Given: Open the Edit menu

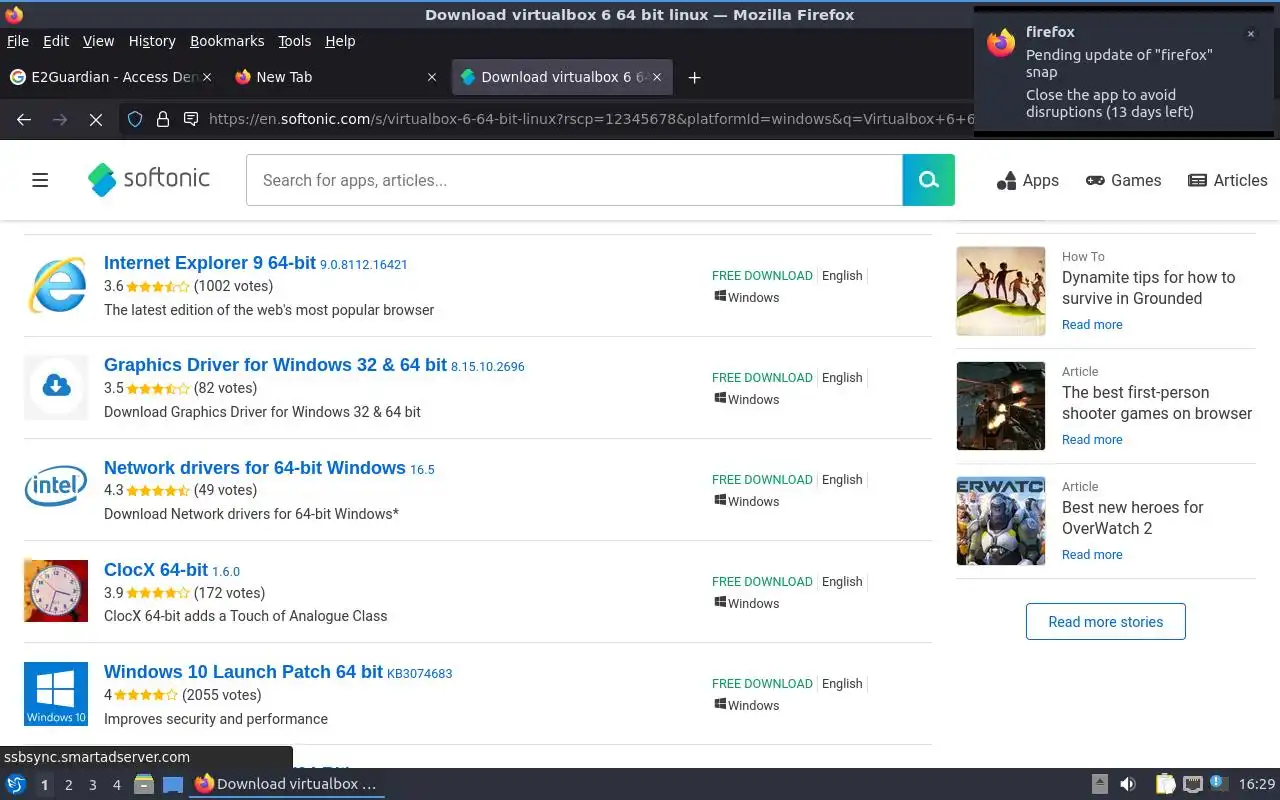Looking at the screenshot, I should coord(56,41).
